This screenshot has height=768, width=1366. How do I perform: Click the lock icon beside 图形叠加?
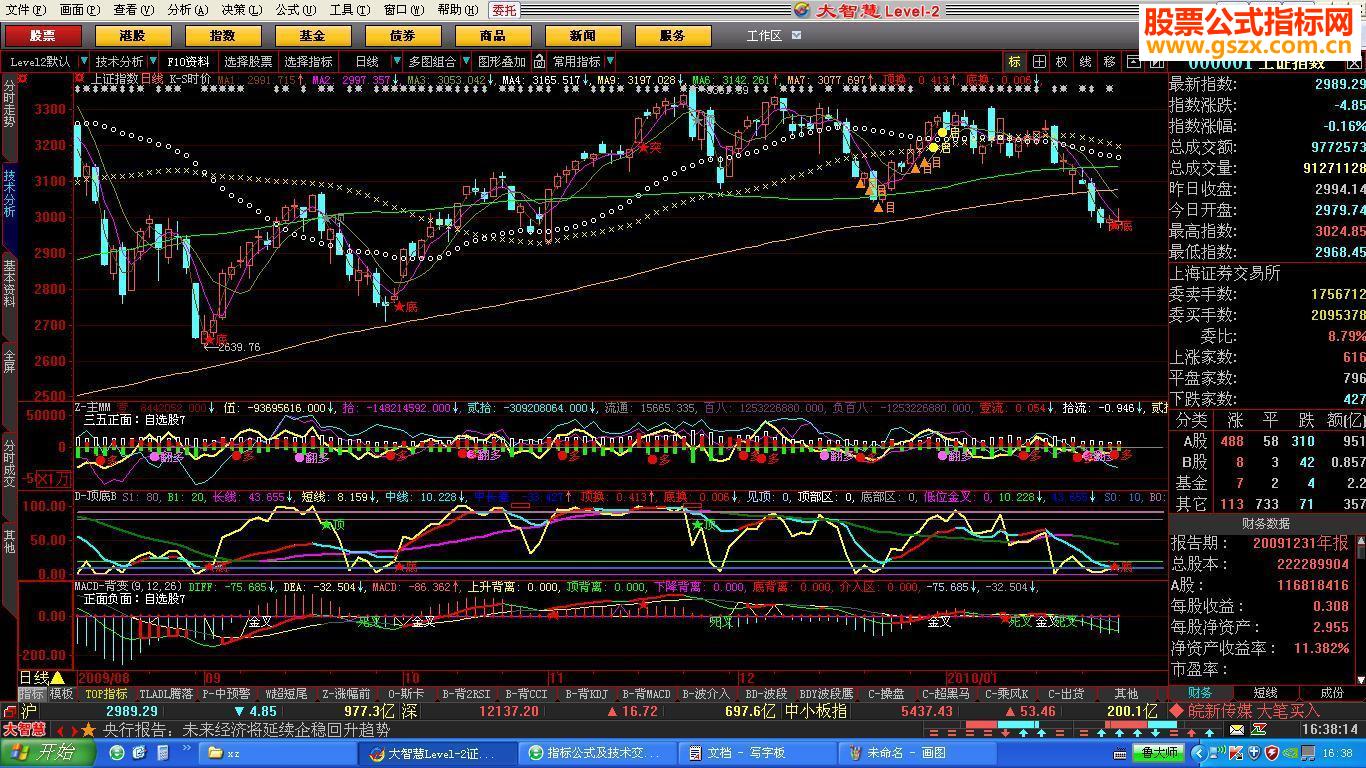(x=539, y=61)
